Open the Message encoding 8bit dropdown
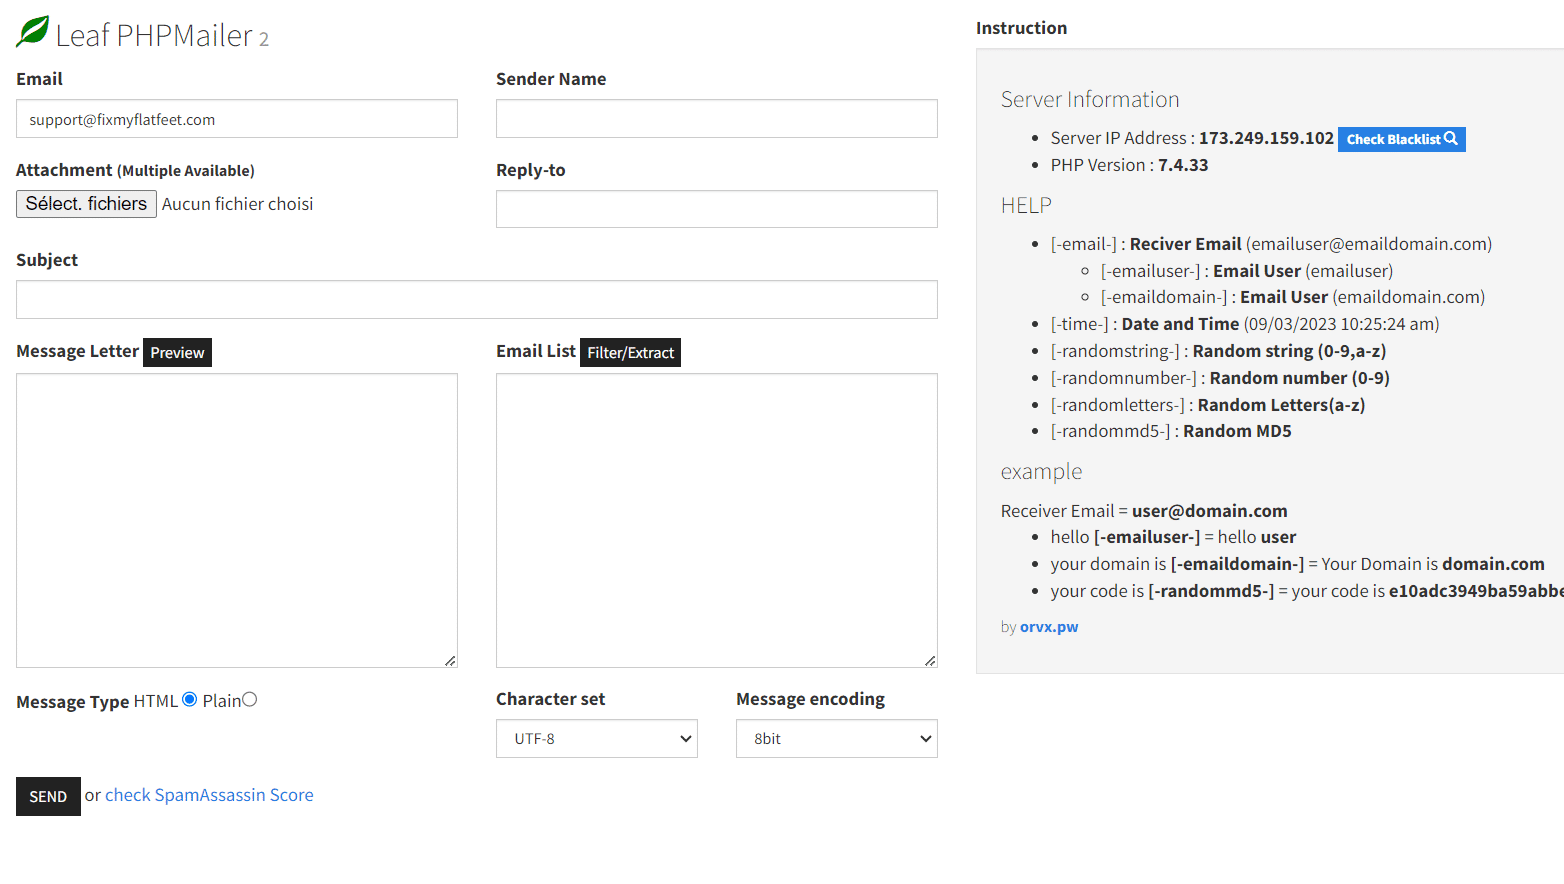Screen dimensions: 1564x884 [836, 739]
